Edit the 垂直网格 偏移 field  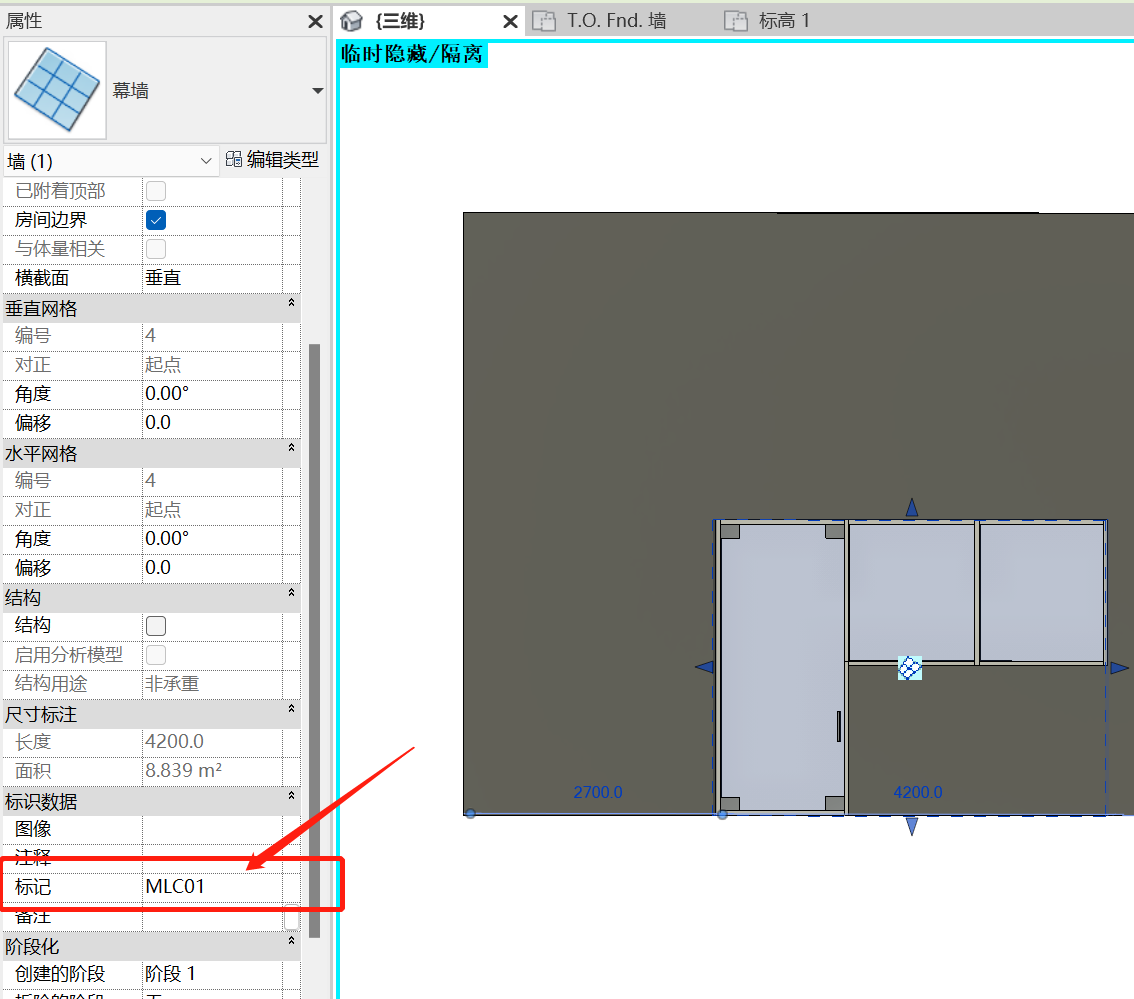212,422
